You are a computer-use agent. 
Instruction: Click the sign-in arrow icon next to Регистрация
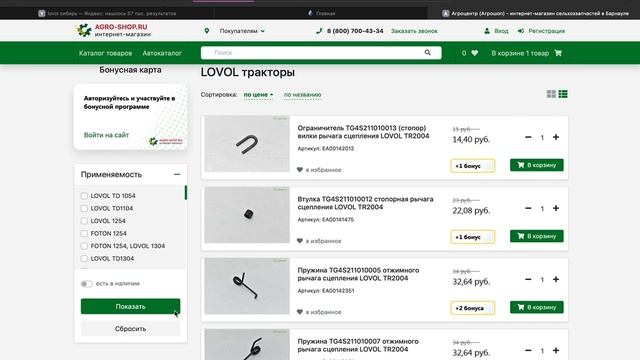point(520,31)
